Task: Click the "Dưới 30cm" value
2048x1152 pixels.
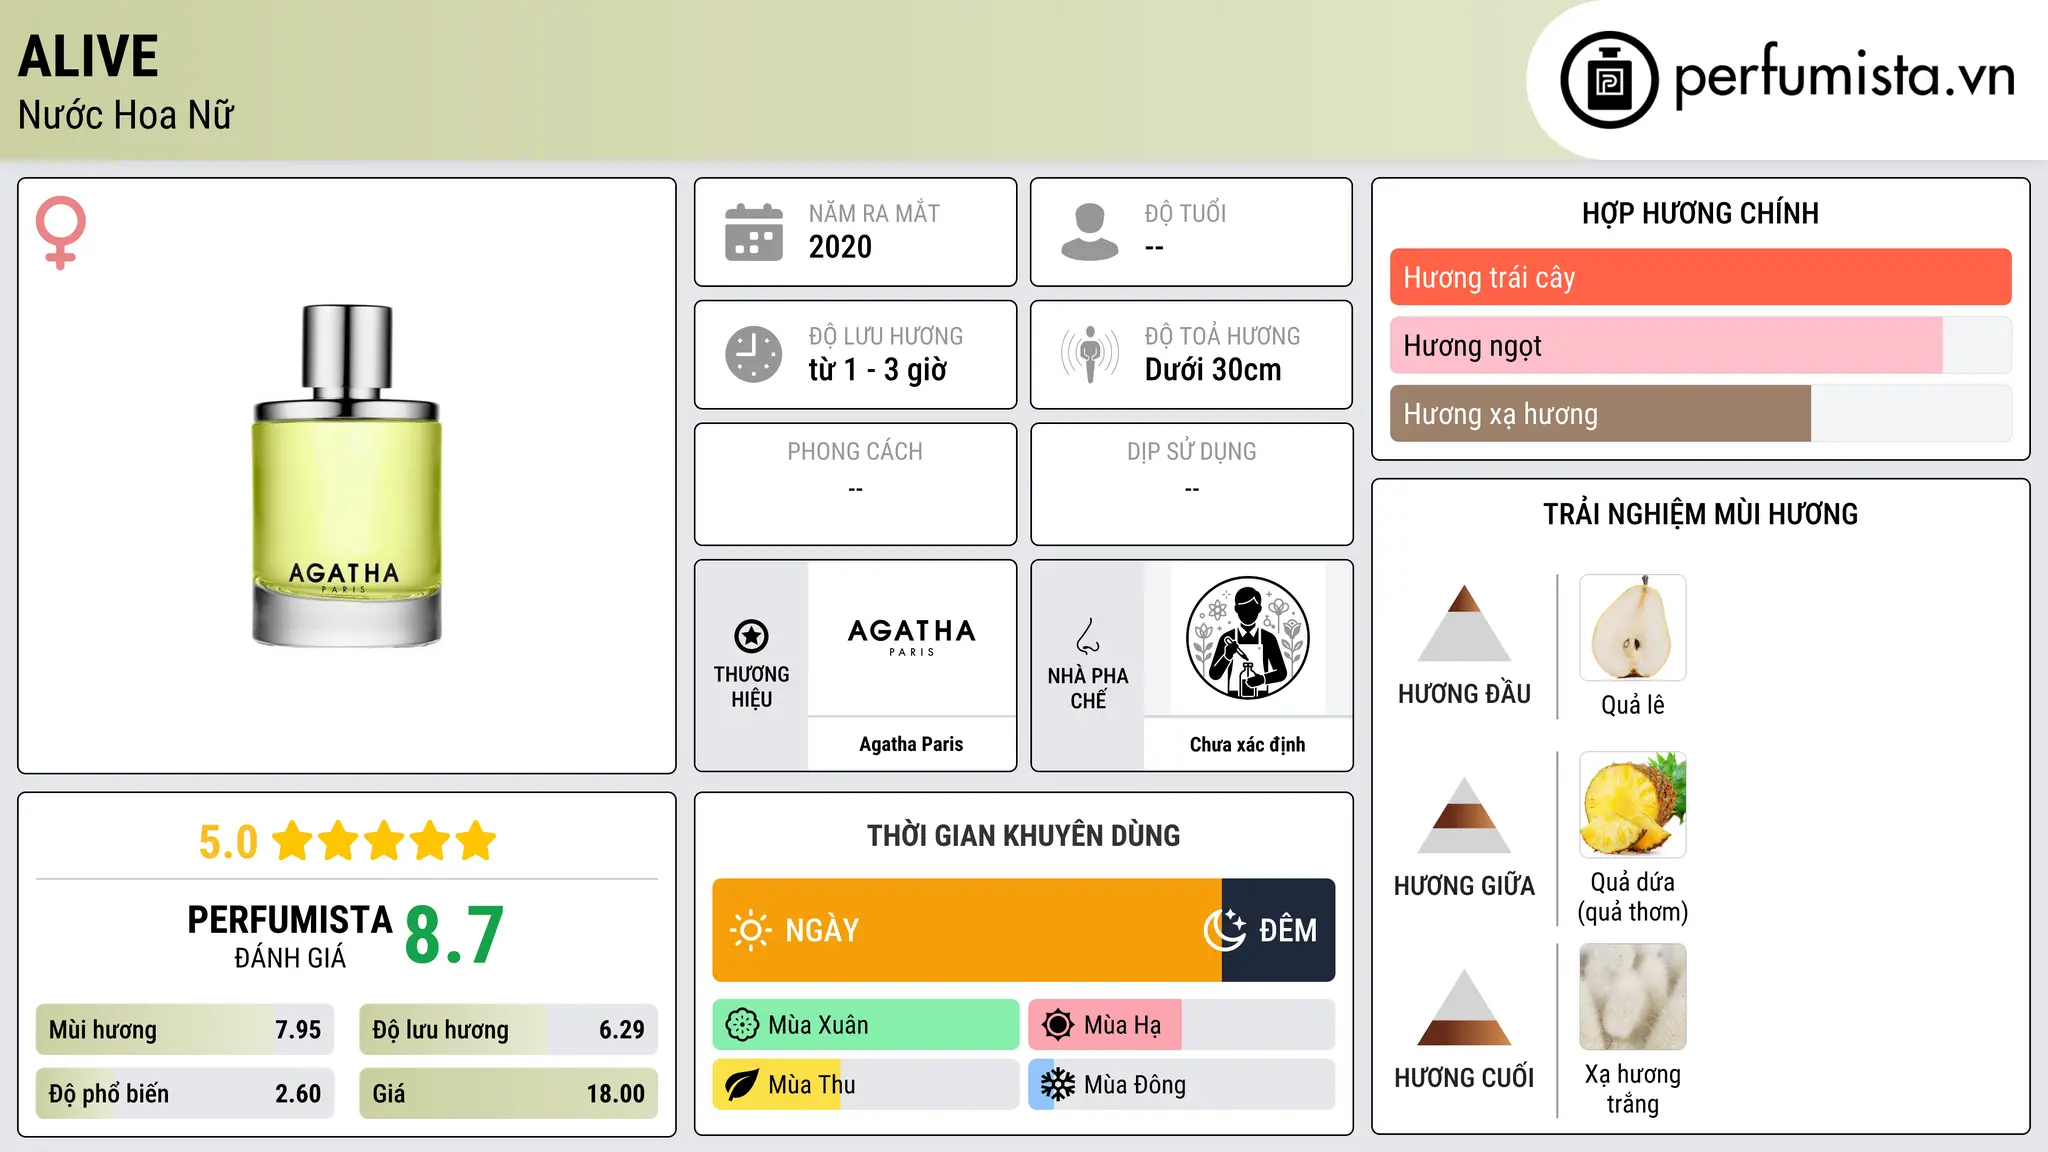Action: pos(1213,370)
